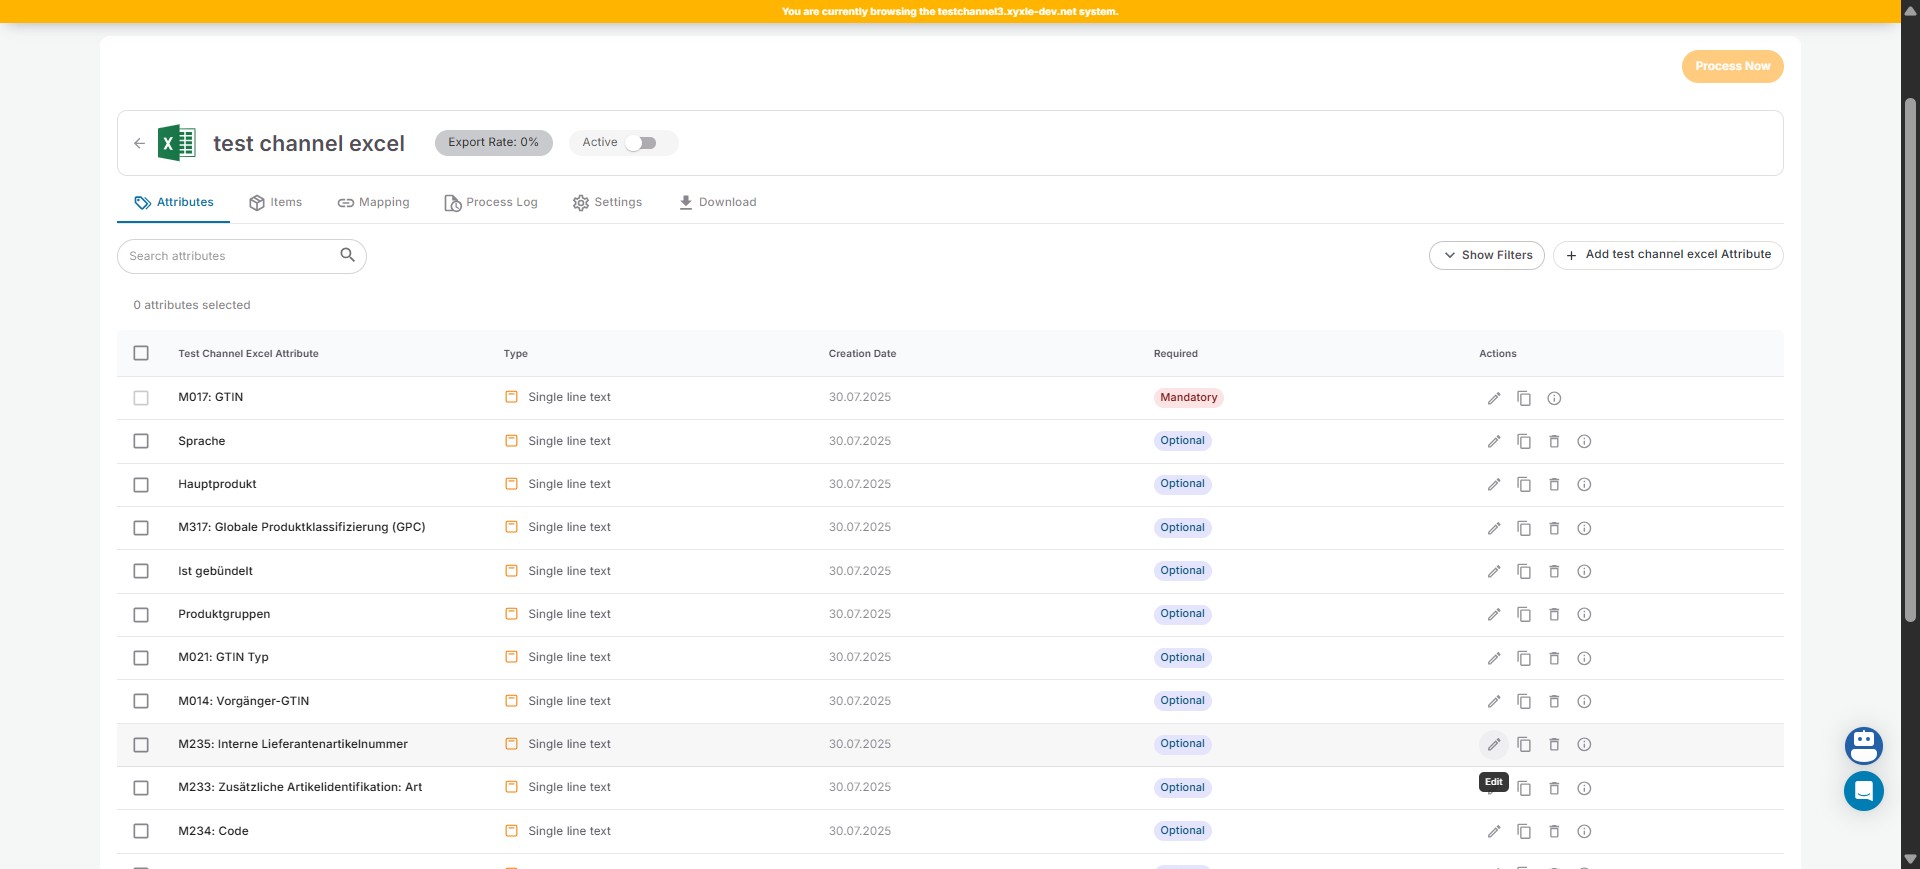Go to the Settings tab

pyautogui.click(x=607, y=202)
